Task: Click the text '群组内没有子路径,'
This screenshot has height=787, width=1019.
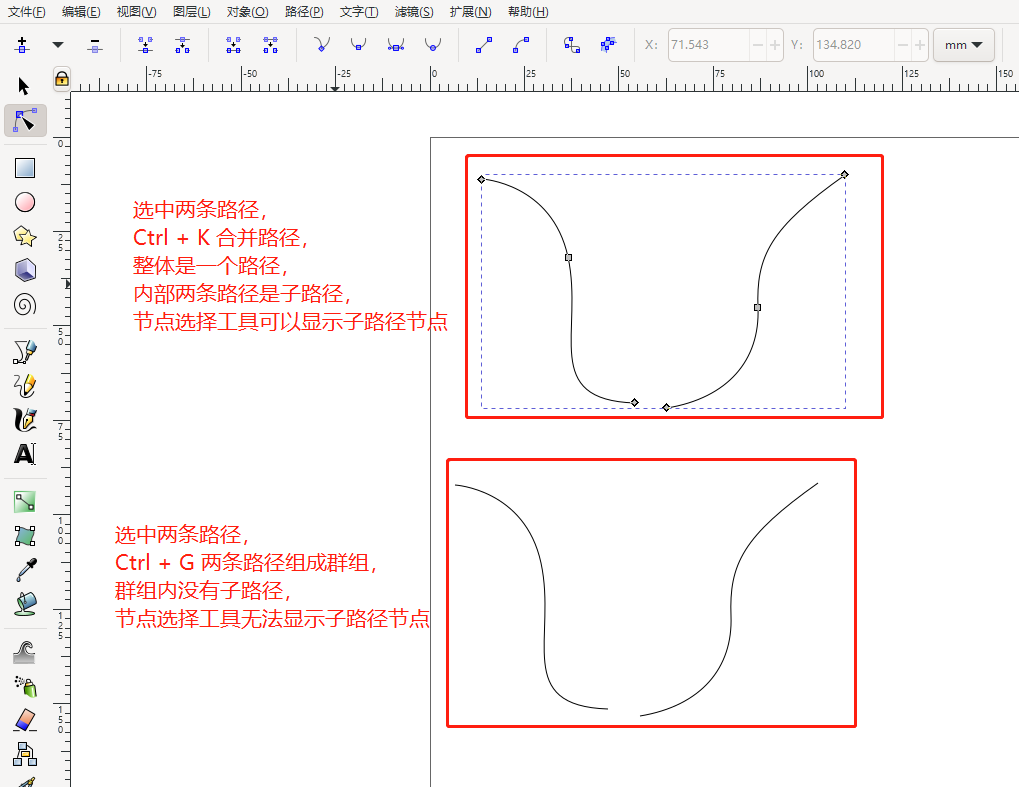Action: (x=203, y=591)
